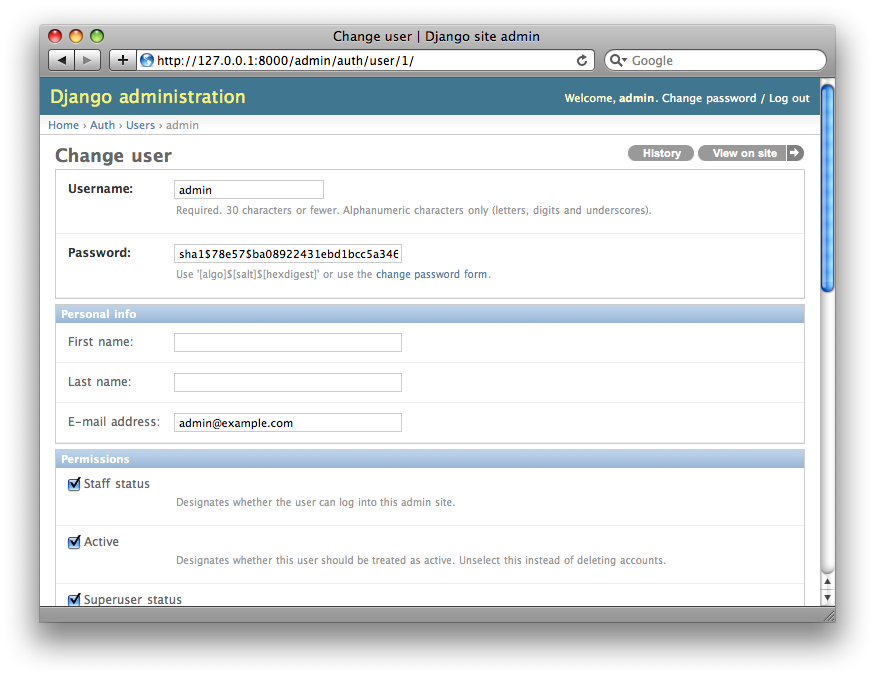
Task: Click the browser forward arrow button
Action: [87, 60]
